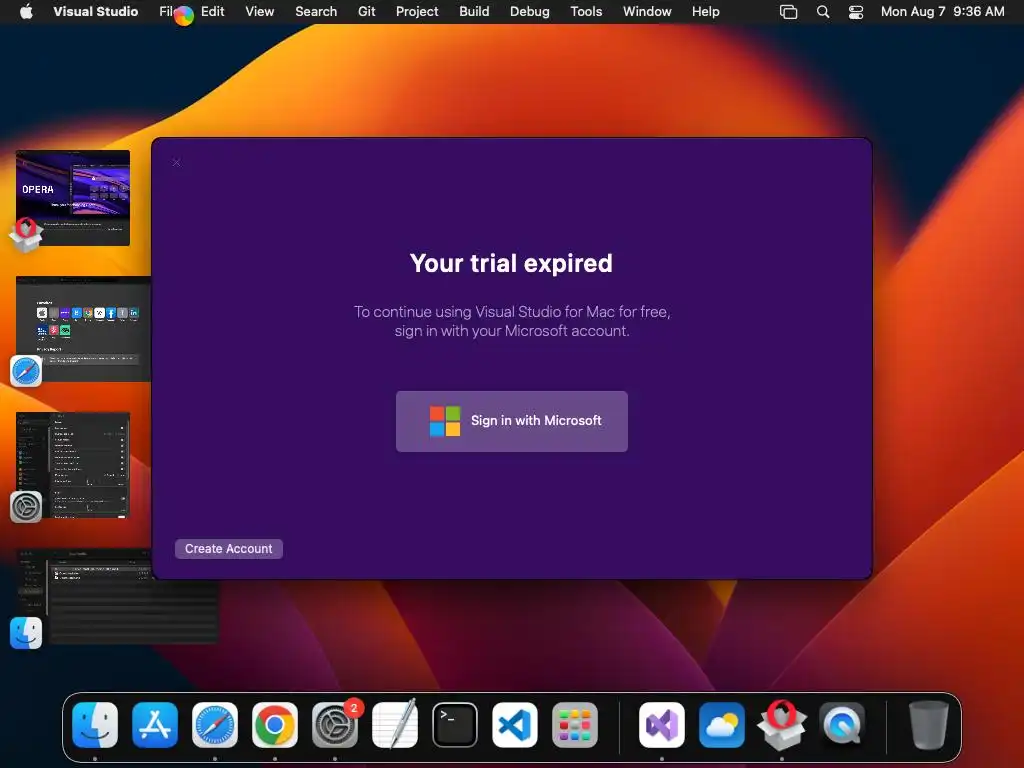Viewport: 1024px width, 768px height.
Task: Click the Create Account button
Action: click(x=229, y=549)
